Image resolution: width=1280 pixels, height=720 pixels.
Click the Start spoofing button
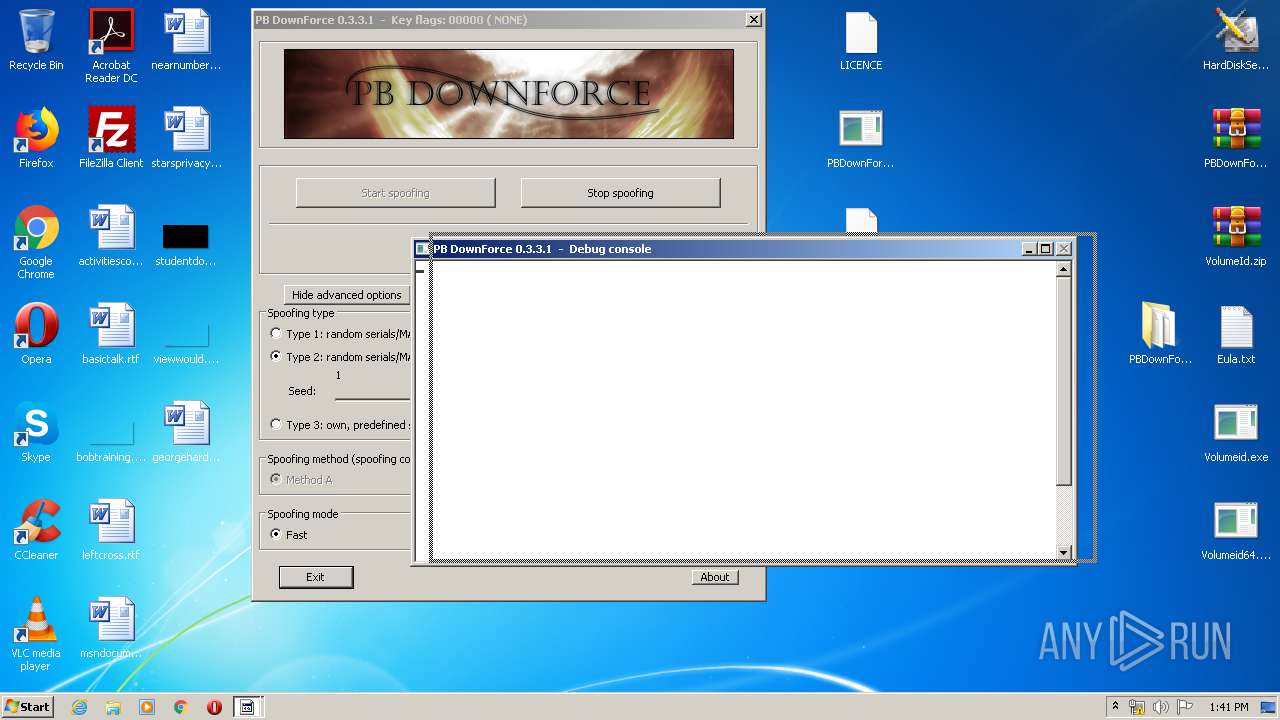coord(395,193)
